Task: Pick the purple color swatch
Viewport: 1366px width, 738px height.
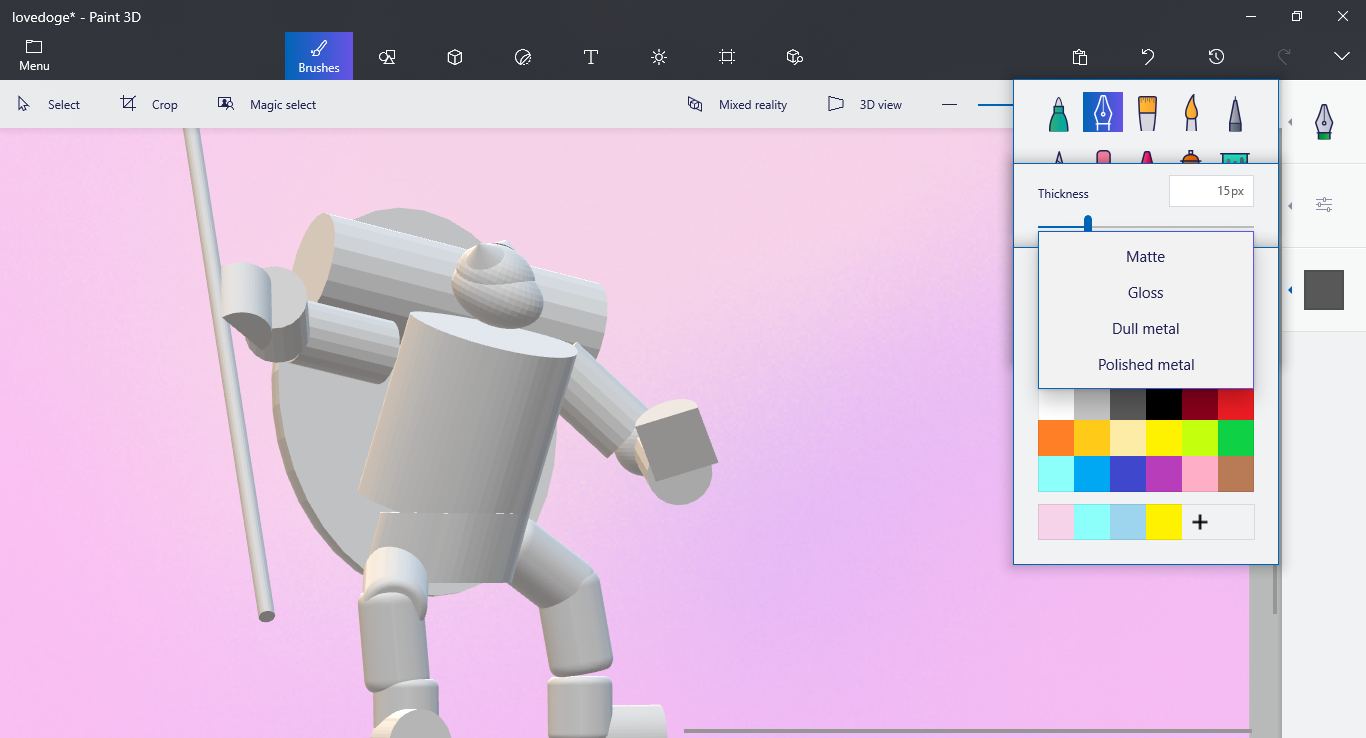Action: (x=1164, y=474)
